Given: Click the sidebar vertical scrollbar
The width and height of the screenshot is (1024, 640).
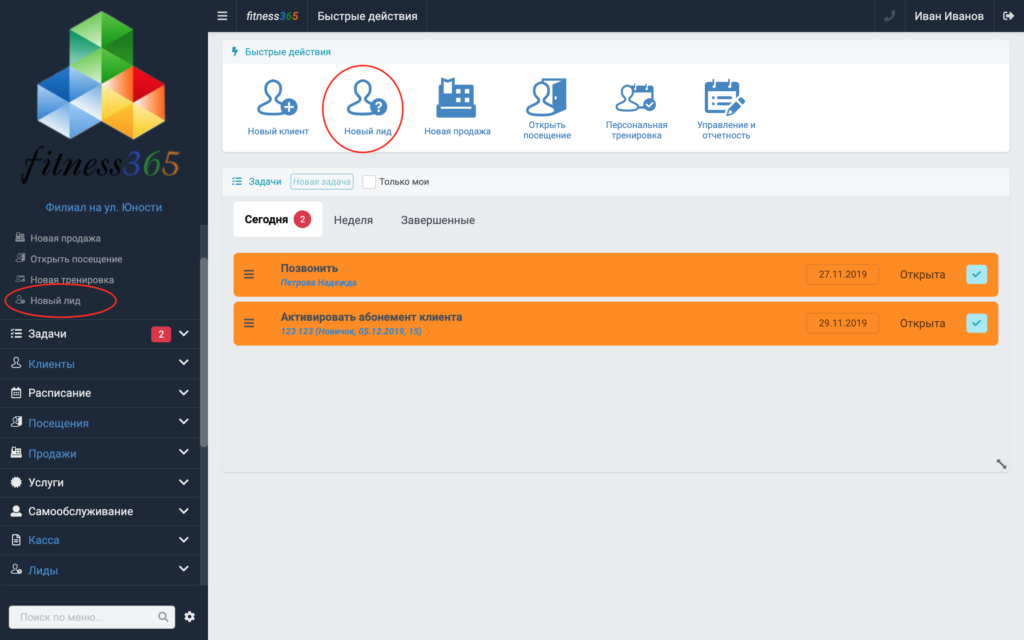Looking at the screenshot, I should click(x=204, y=353).
